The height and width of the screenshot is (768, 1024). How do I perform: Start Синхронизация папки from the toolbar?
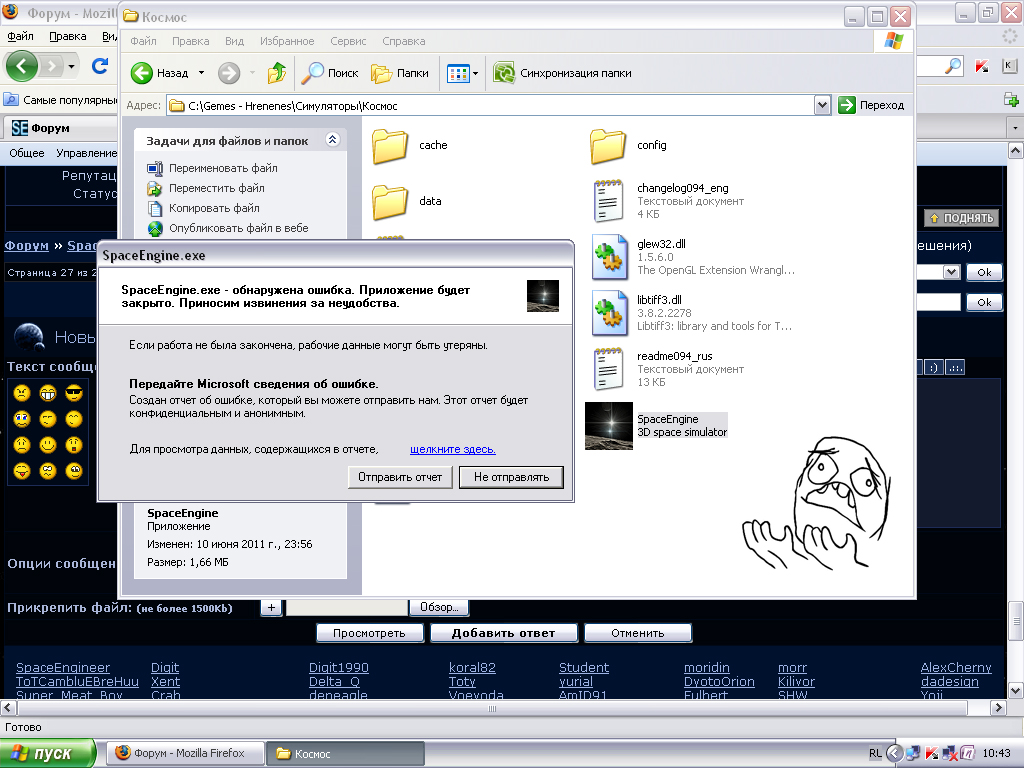tap(562, 73)
